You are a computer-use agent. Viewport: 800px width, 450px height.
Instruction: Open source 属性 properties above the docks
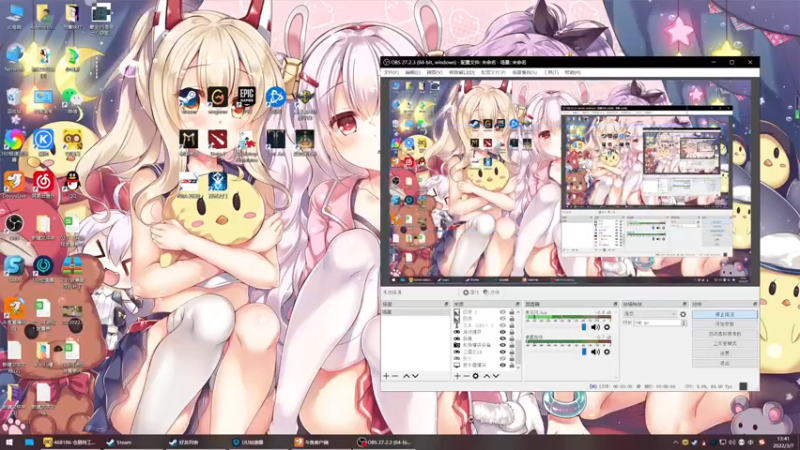pyautogui.click(x=470, y=292)
